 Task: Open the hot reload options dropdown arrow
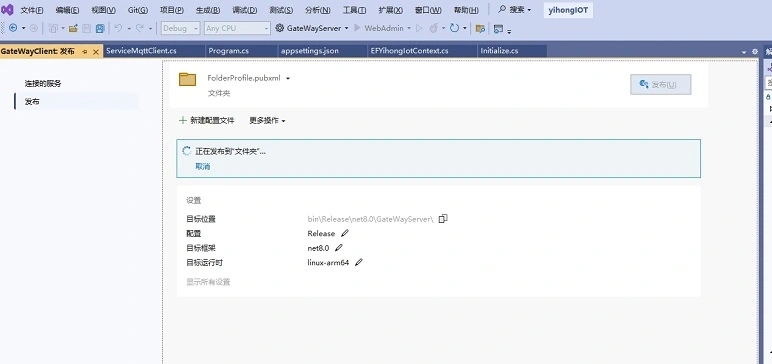tap(443, 29)
